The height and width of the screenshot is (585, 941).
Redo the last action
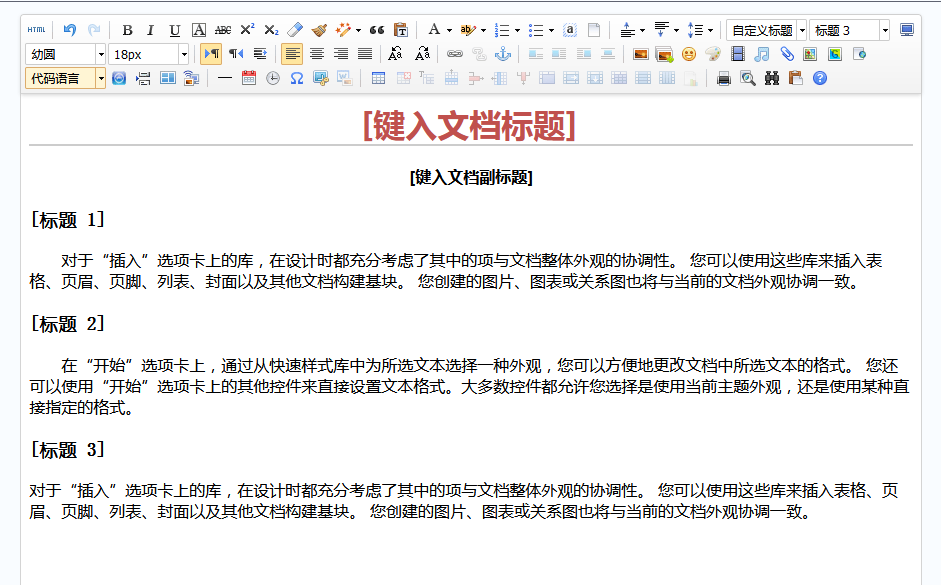tap(95, 30)
